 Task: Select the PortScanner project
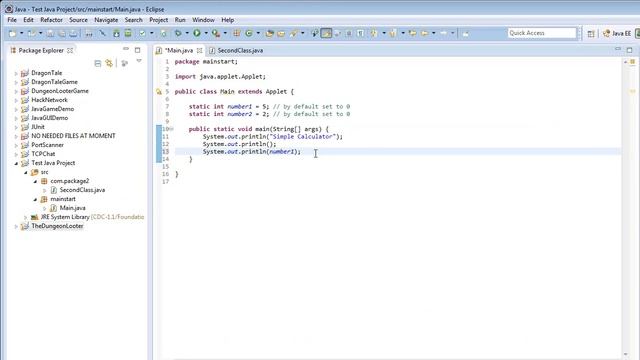point(47,145)
